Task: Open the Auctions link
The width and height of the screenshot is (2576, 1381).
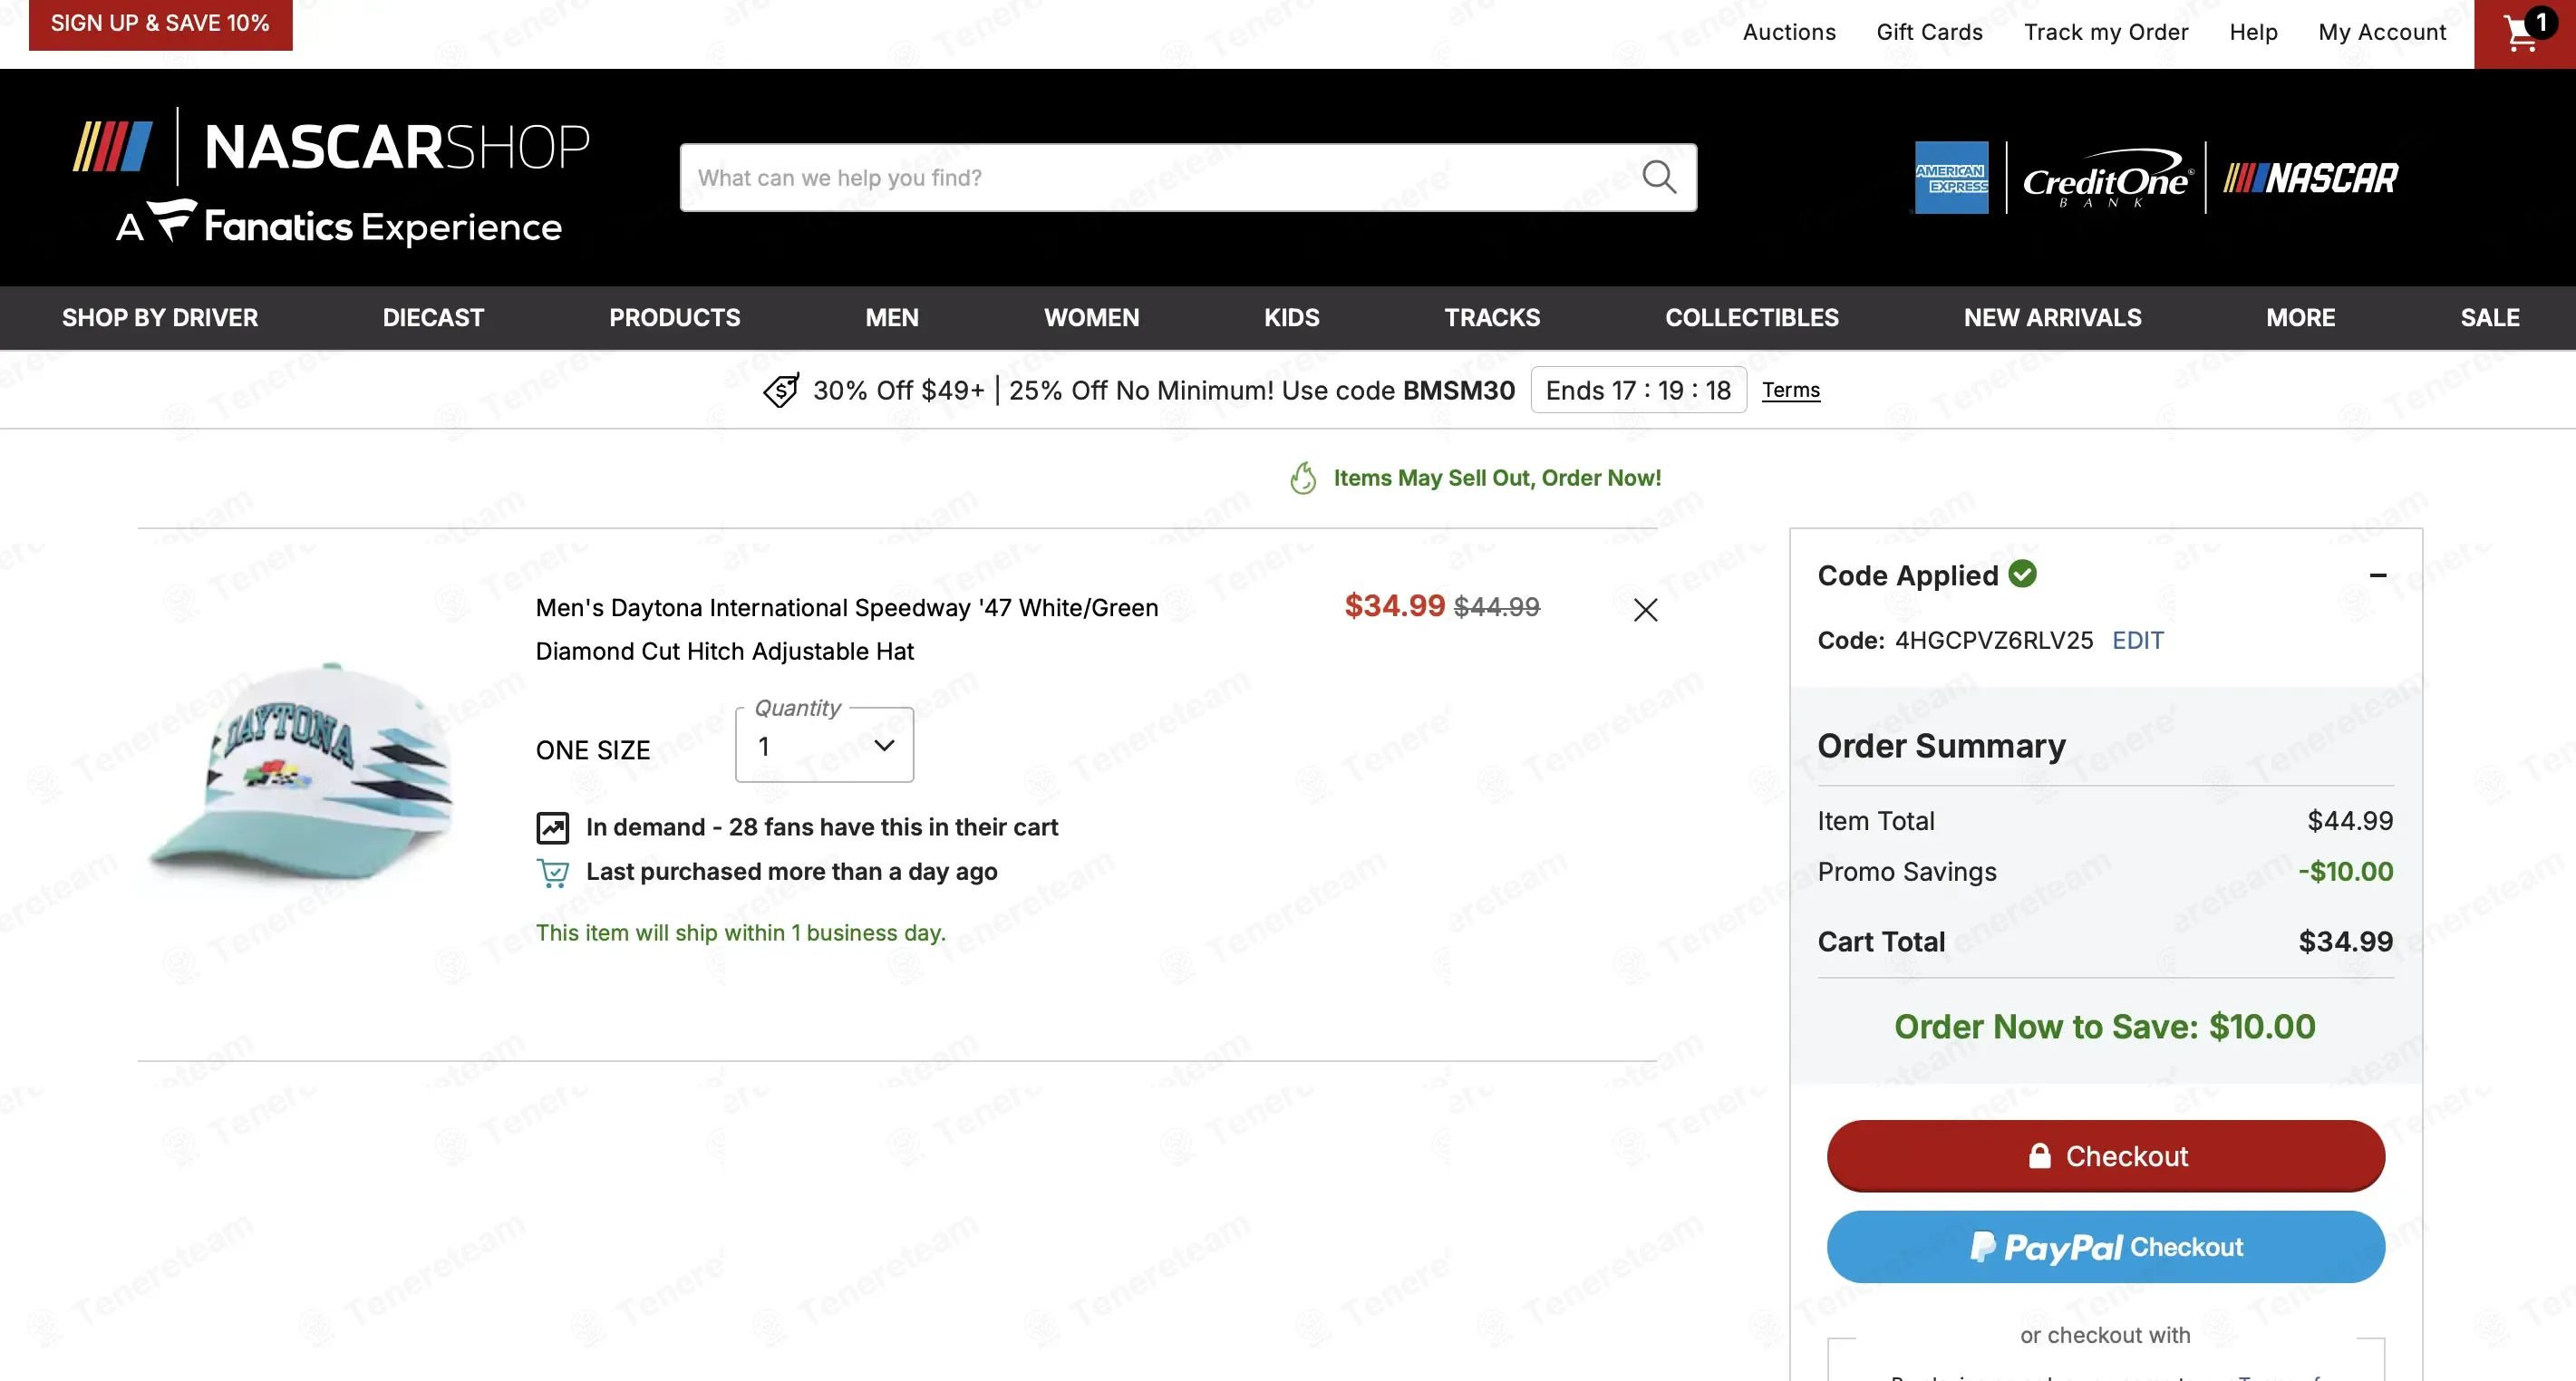Action: tap(1789, 32)
